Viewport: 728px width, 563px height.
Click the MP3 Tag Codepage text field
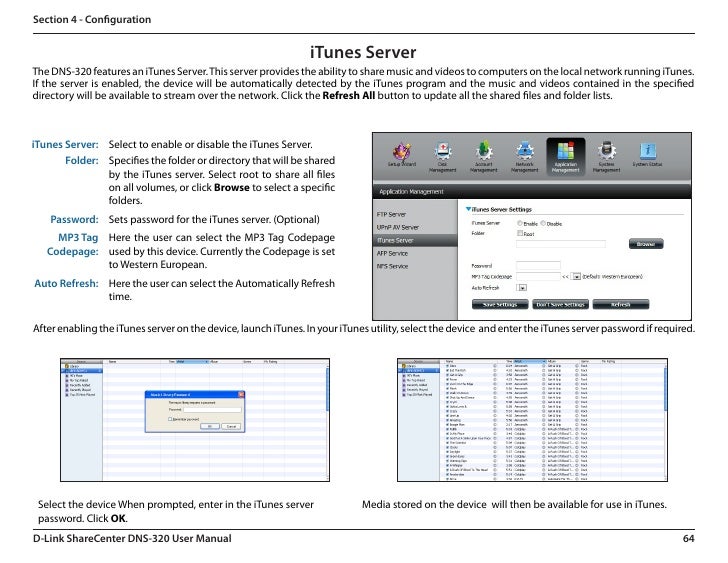pyautogui.click(x=538, y=277)
